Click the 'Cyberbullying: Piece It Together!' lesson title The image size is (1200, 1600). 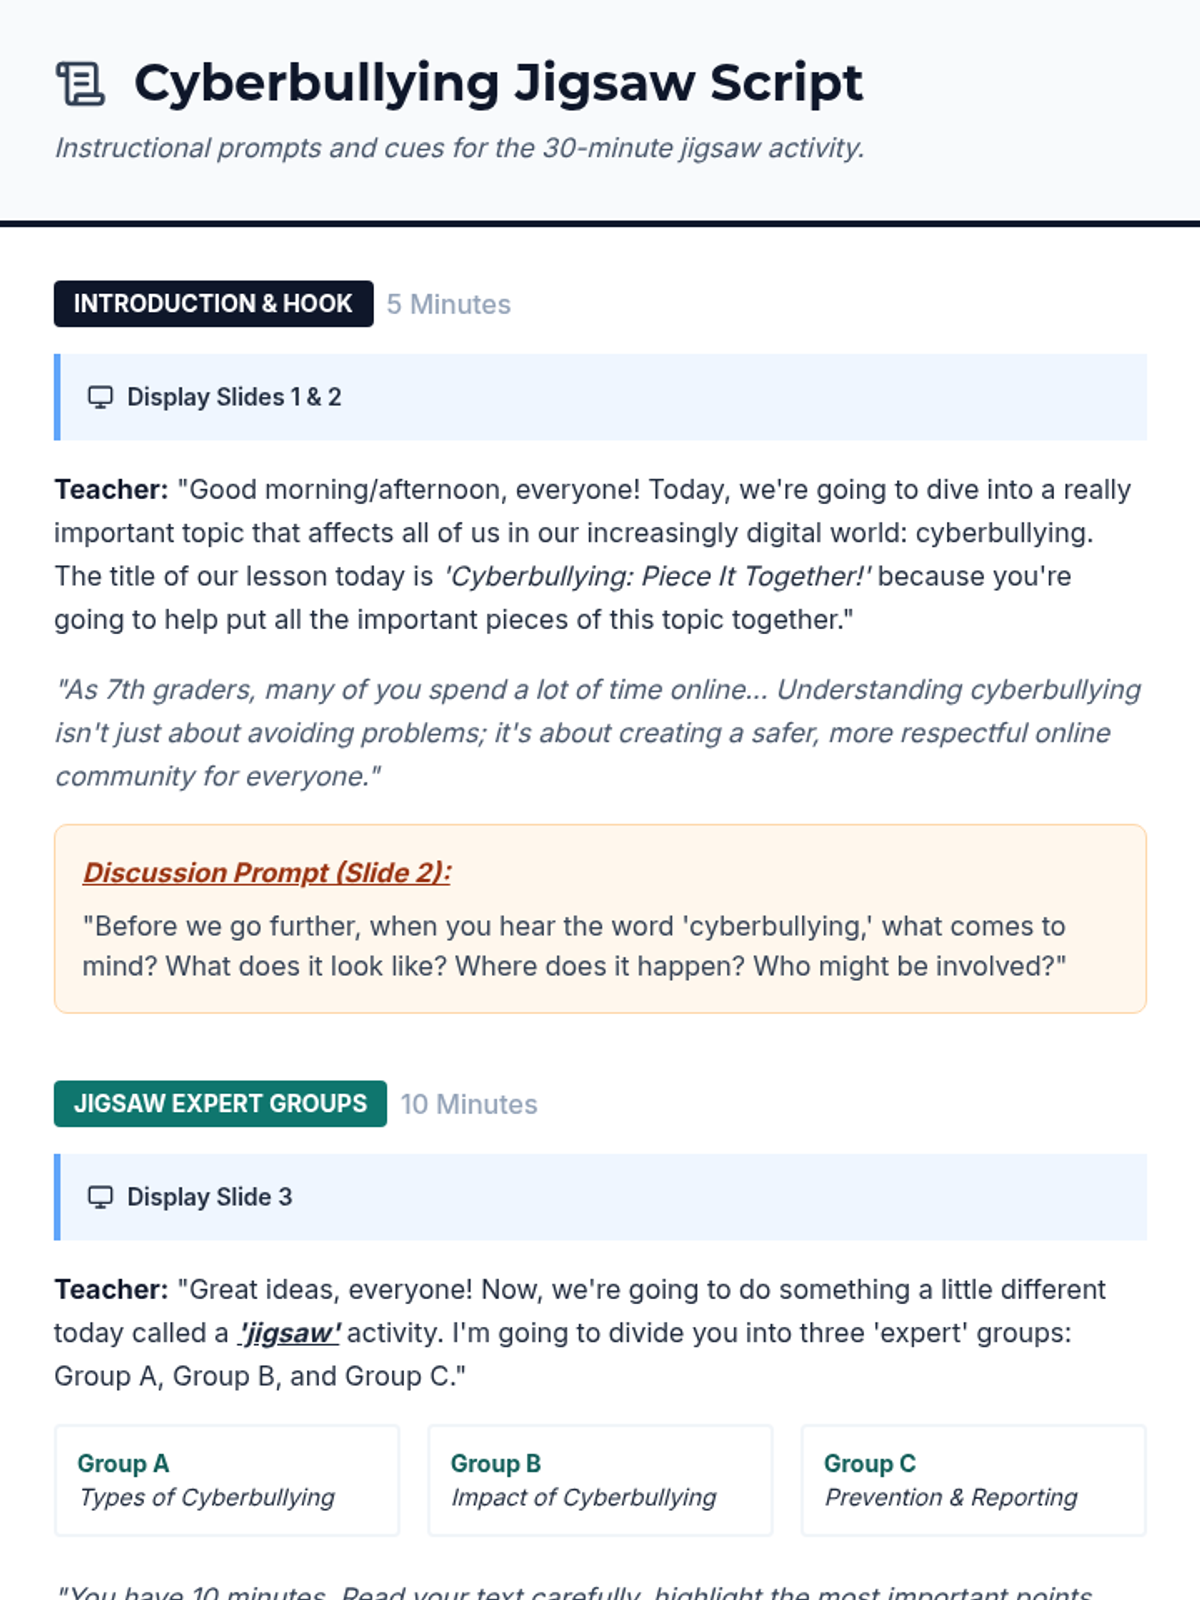click(657, 577)
